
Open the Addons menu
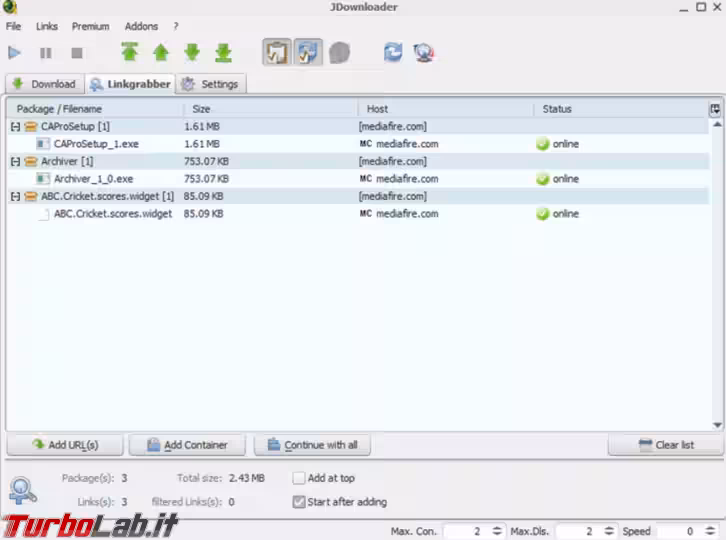pyautogui.click(x=141, y=26)
